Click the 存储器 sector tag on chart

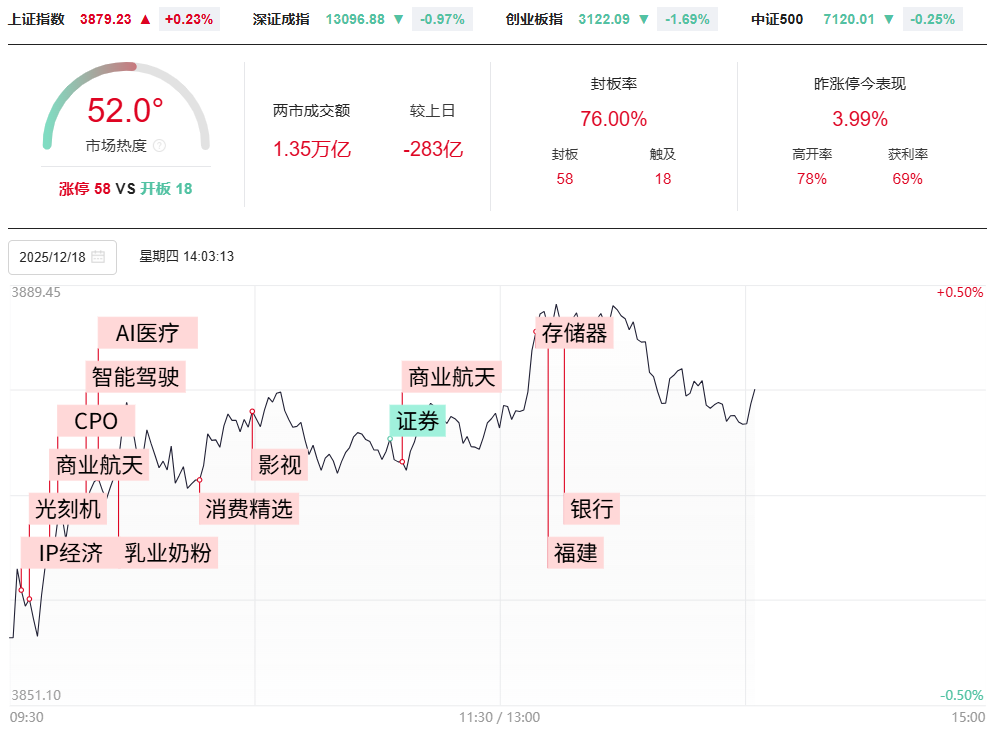pyautogui.click(x=574, y=333)
